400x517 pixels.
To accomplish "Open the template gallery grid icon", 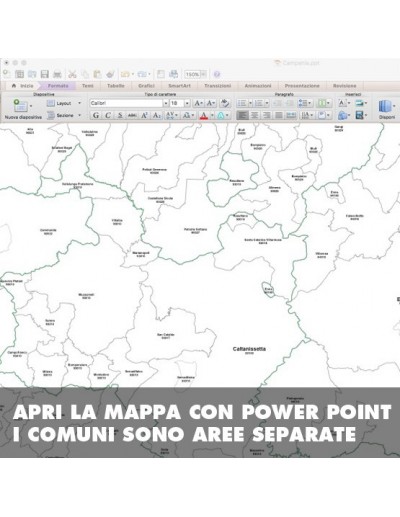I will click(19, 74).
